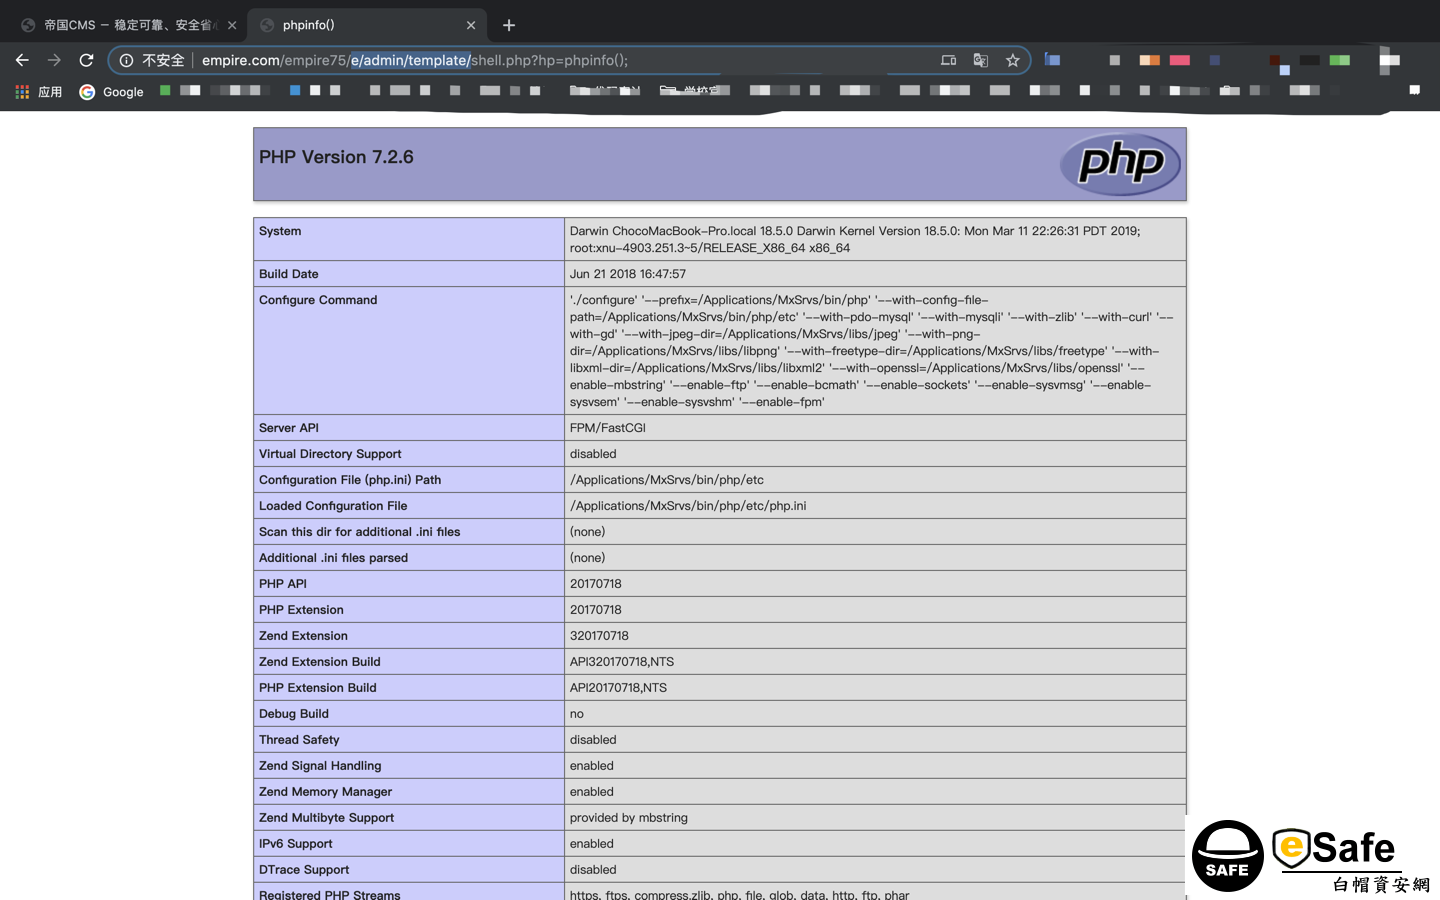Click the PHP Extension label
Image resolution: width=1440 pixels, height=900 pixels.
point(301,610)
